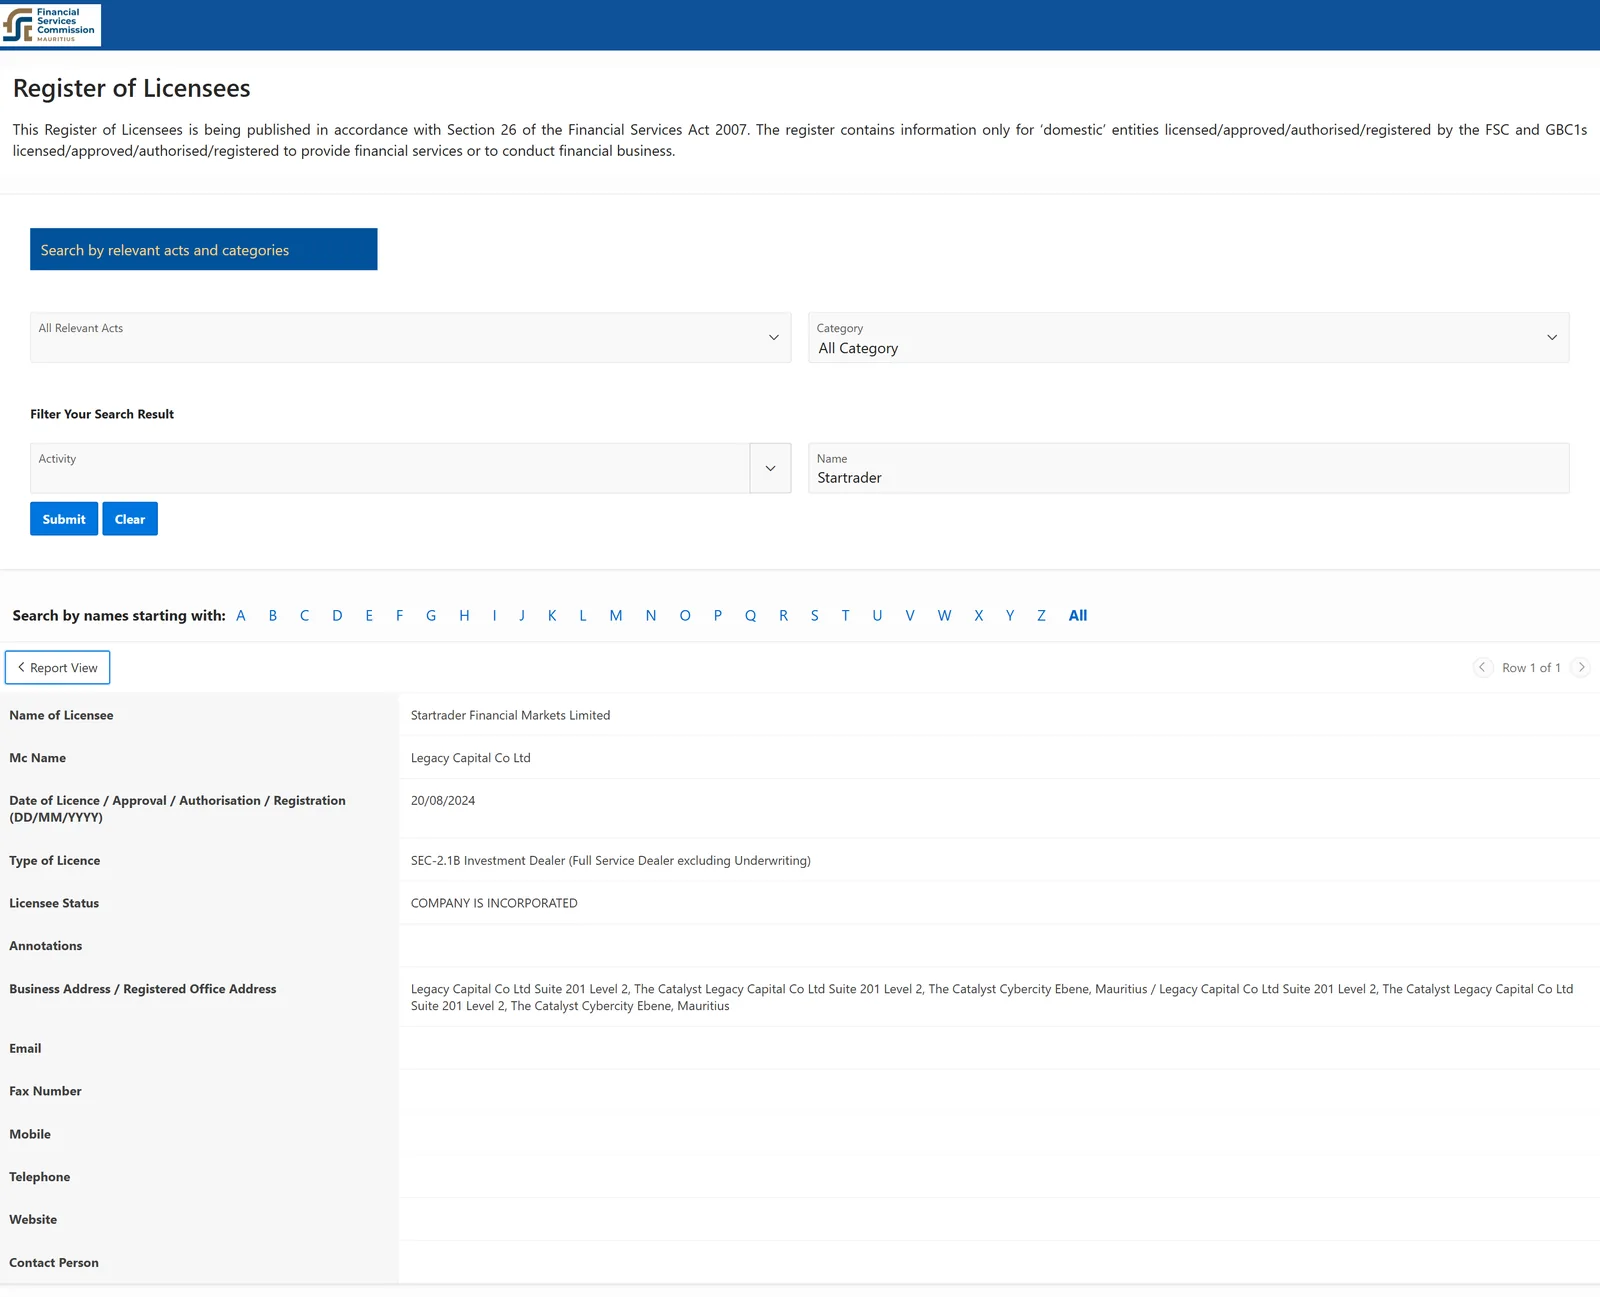
Task: Filter names starting with C
Action: 305,616
